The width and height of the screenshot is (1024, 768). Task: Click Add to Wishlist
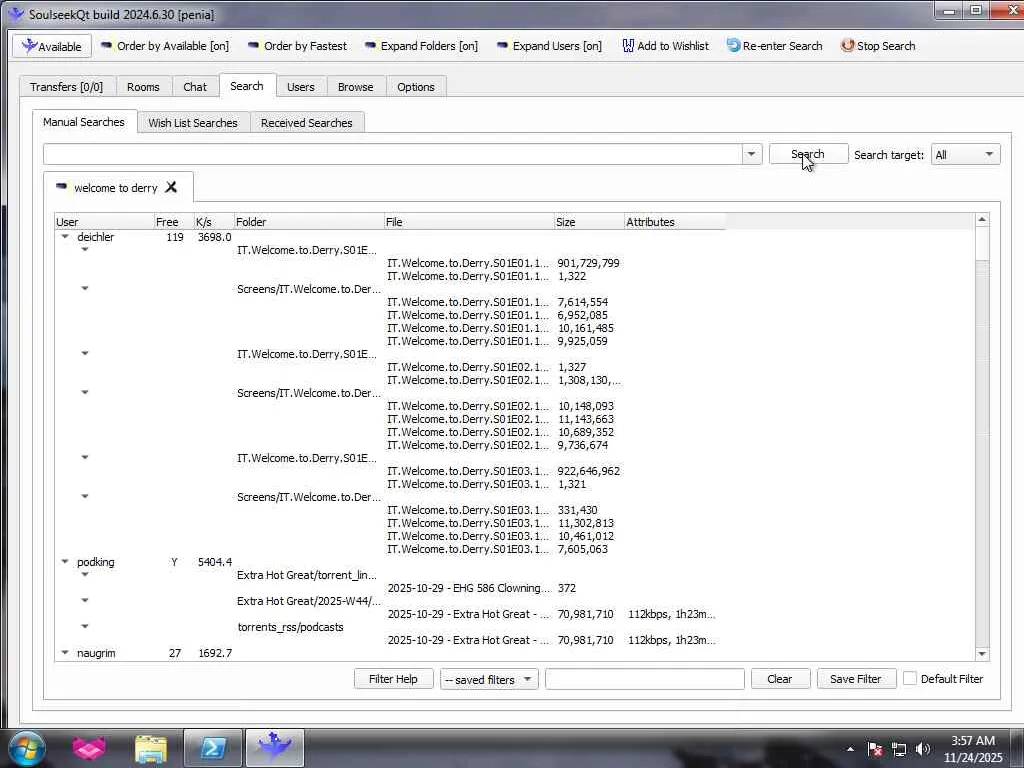[665, 46]
